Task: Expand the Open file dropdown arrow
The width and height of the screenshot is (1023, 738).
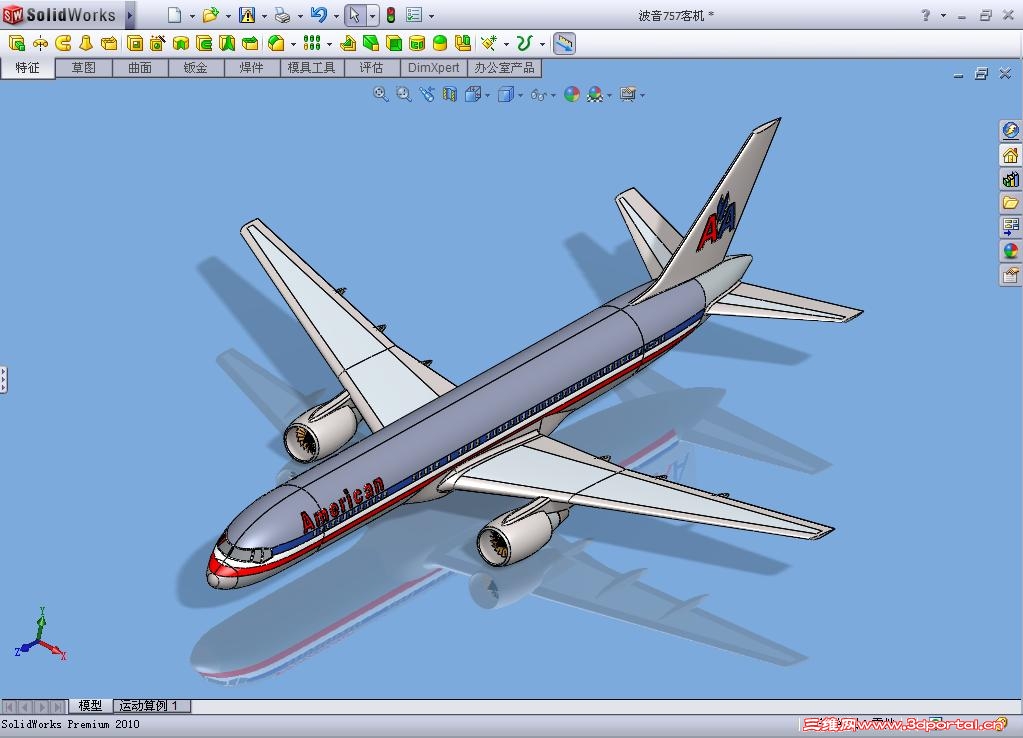Action: (x=228, y=16)
